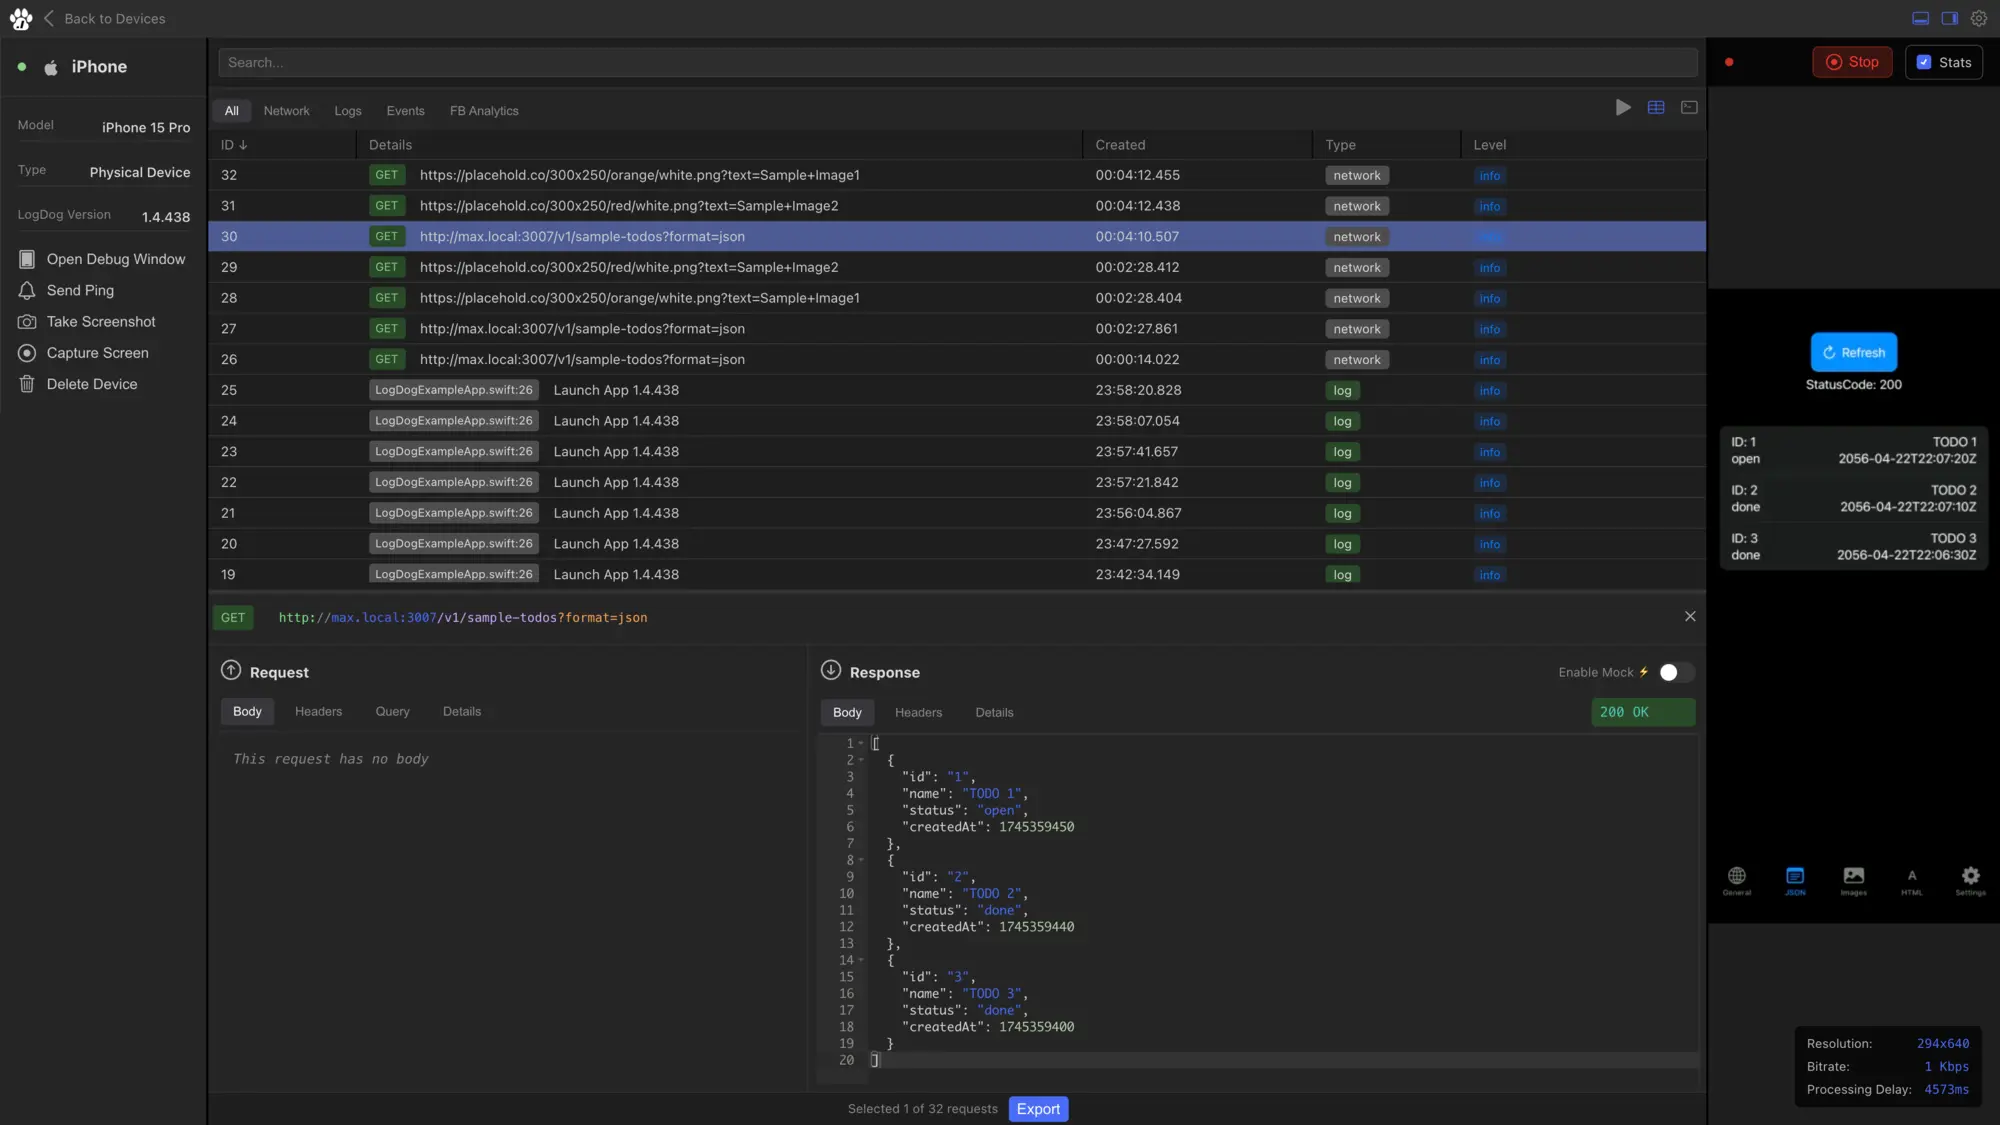Enable the Mock response switch

tap(1676, 672)
